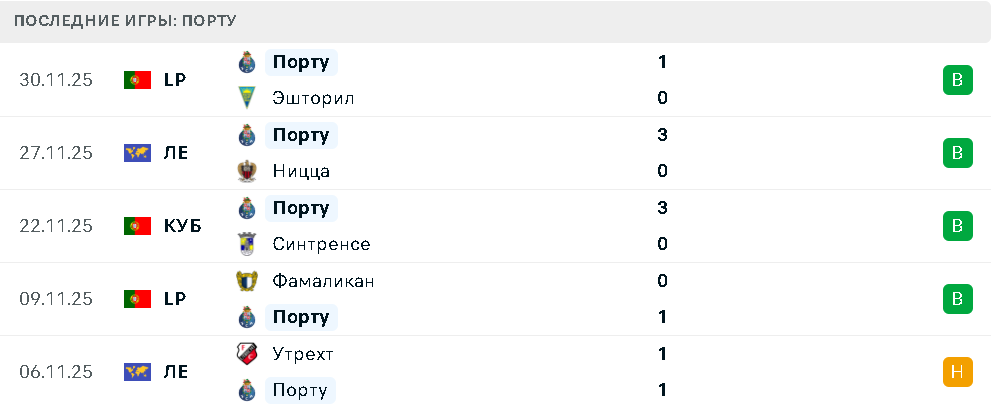Open the Ницца team link
This screenshot has width=991, height=406.
click(301, 171)
